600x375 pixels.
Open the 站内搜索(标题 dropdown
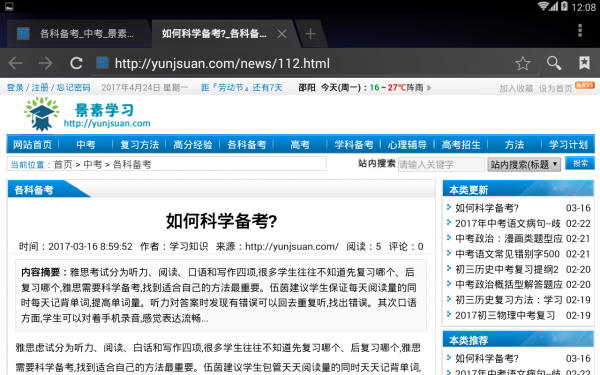(x=524, y=165)
